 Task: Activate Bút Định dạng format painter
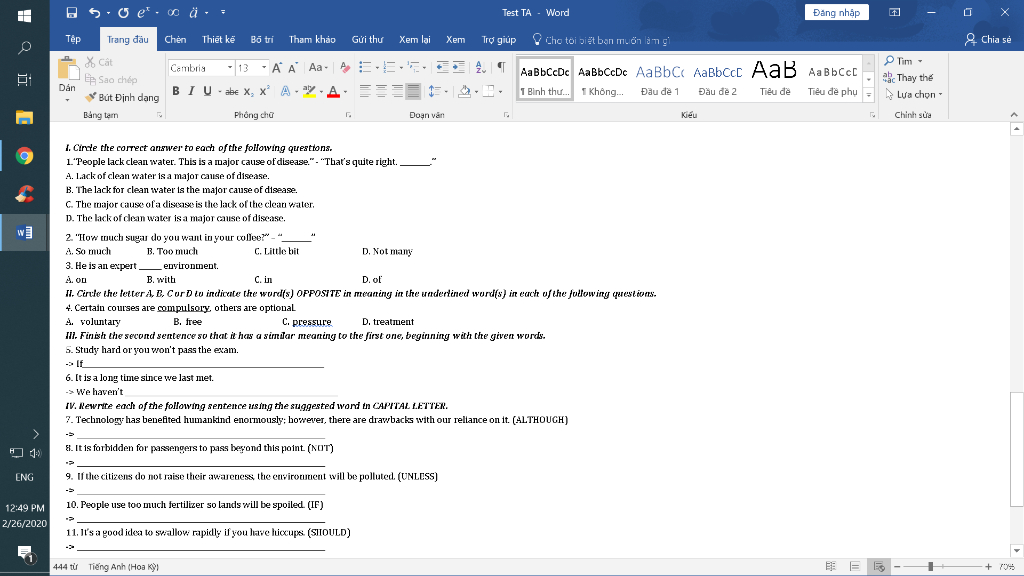122,97
